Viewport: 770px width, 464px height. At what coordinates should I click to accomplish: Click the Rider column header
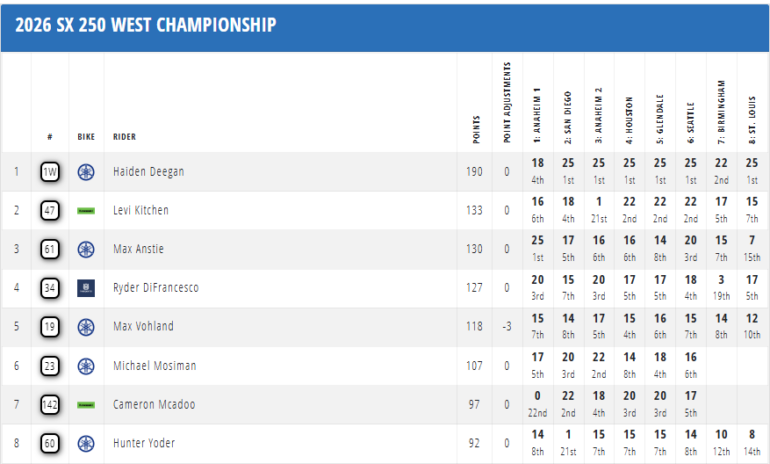[124, 137]
